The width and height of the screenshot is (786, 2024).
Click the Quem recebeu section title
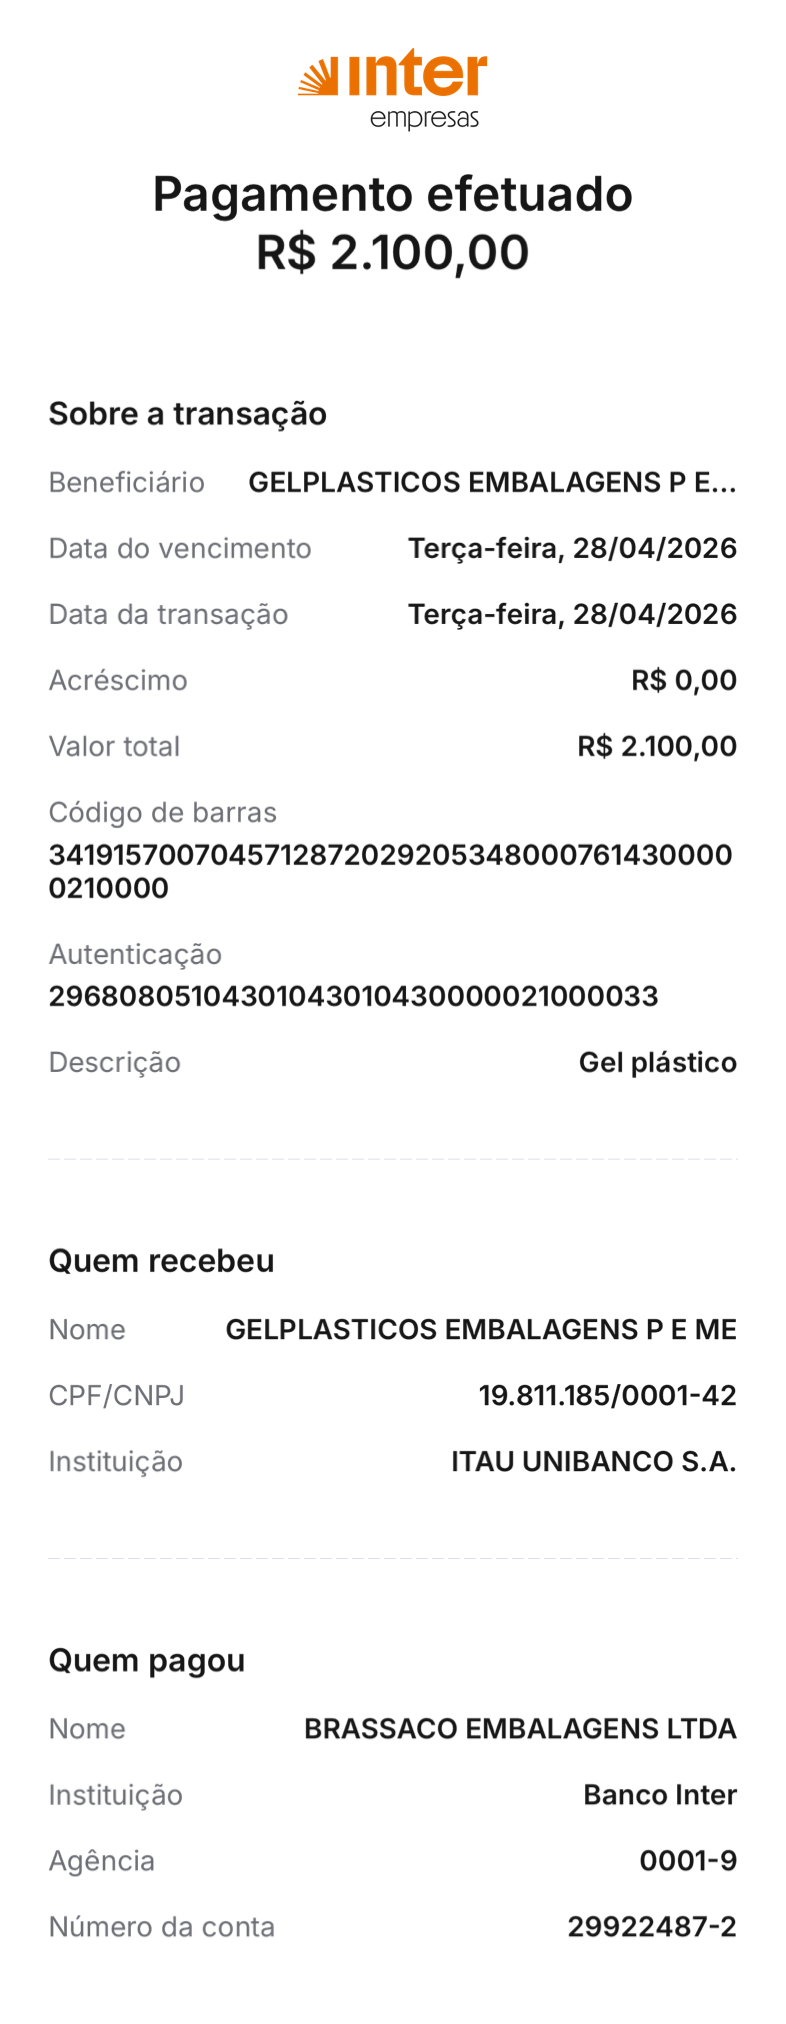click(x=161, y=1261)
